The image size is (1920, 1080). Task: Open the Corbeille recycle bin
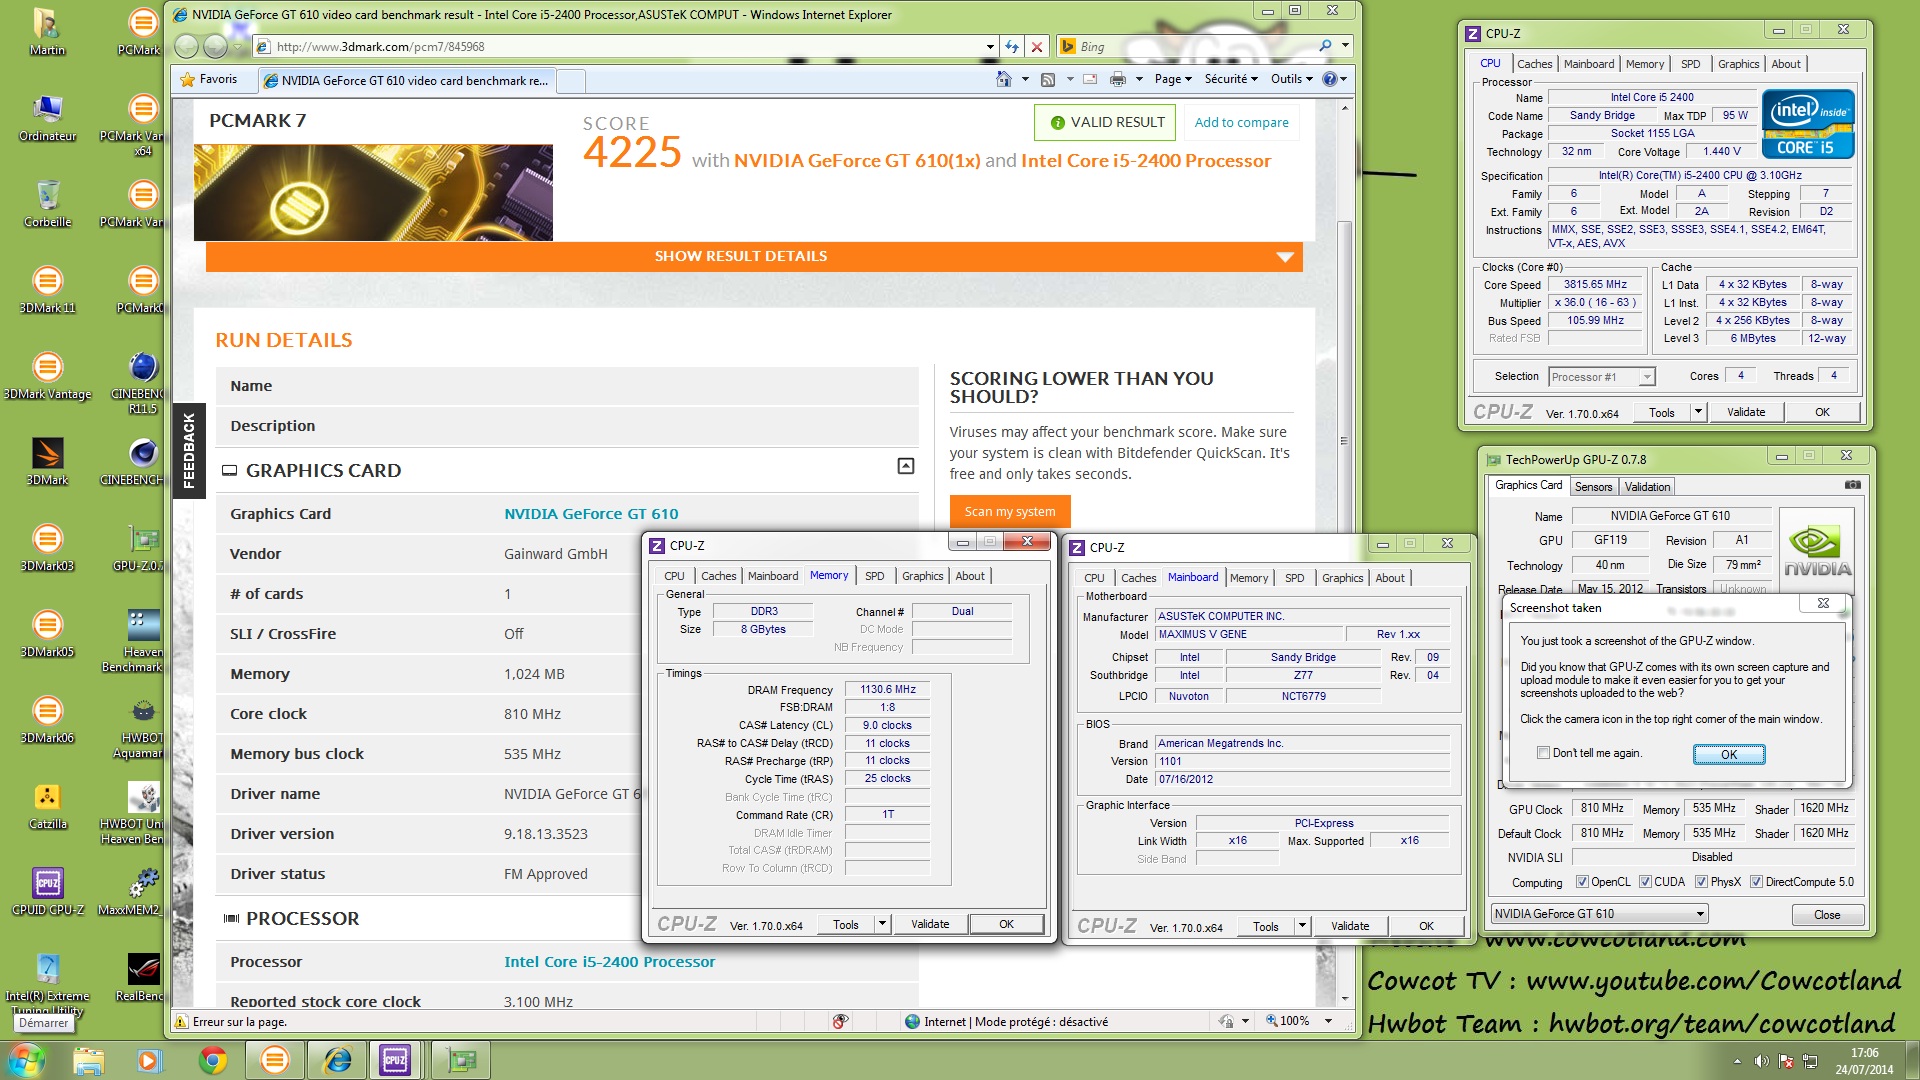(x=47, y=203)
